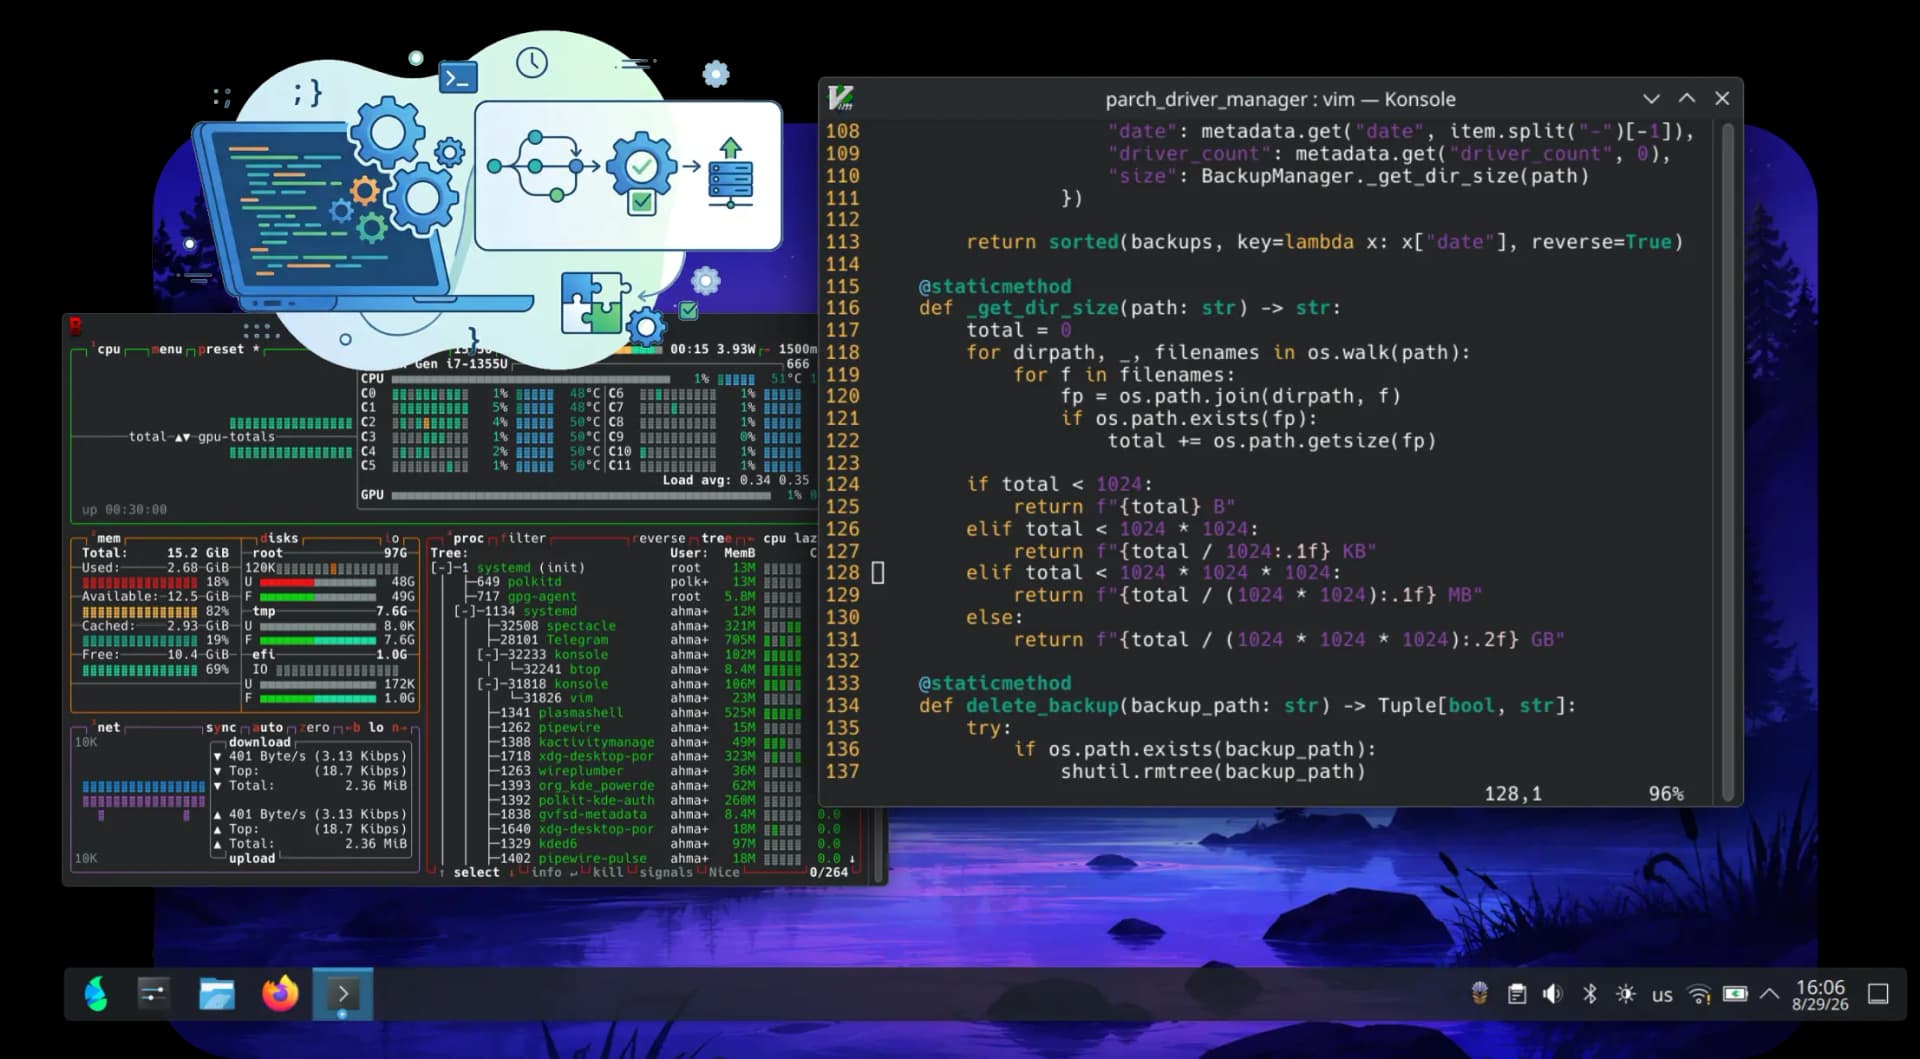Maximize the vim Konsole window

tap(1687, 98)
